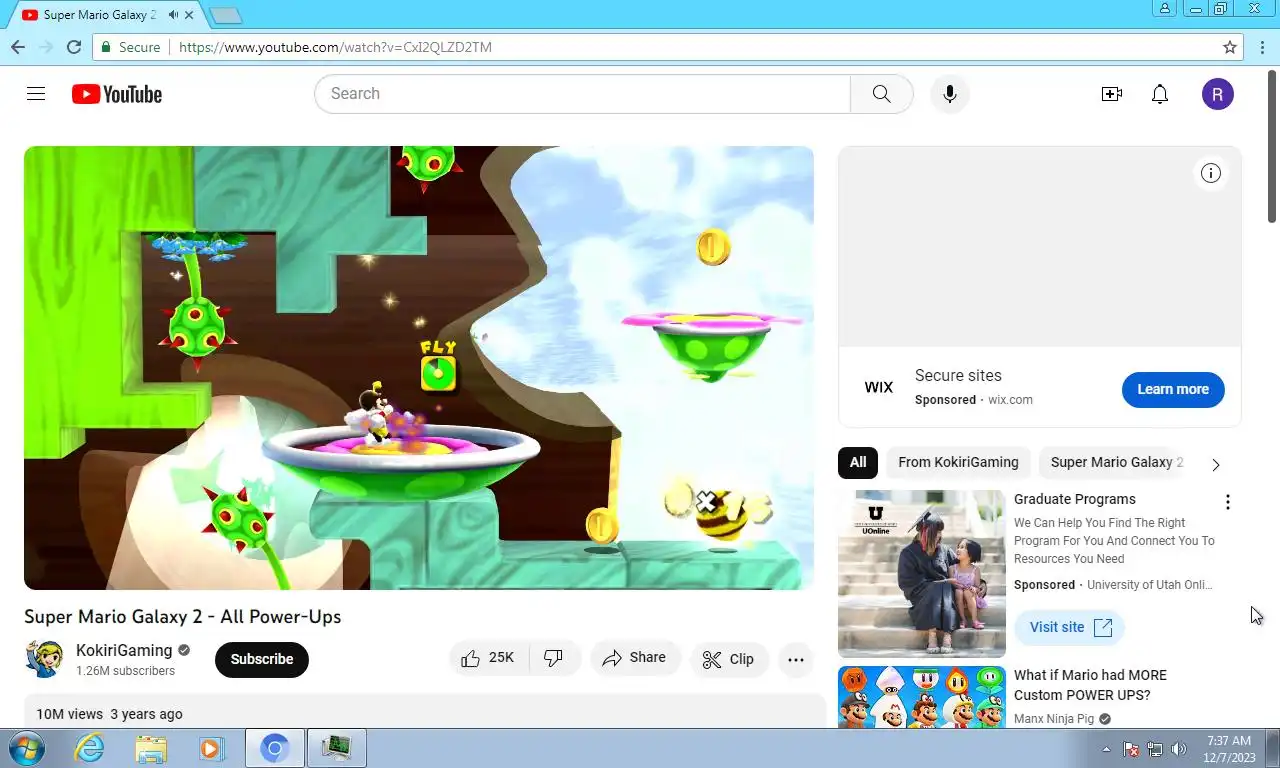This screenshot has height=768, width=1280.
Task: Share the video
Action: 635,658
